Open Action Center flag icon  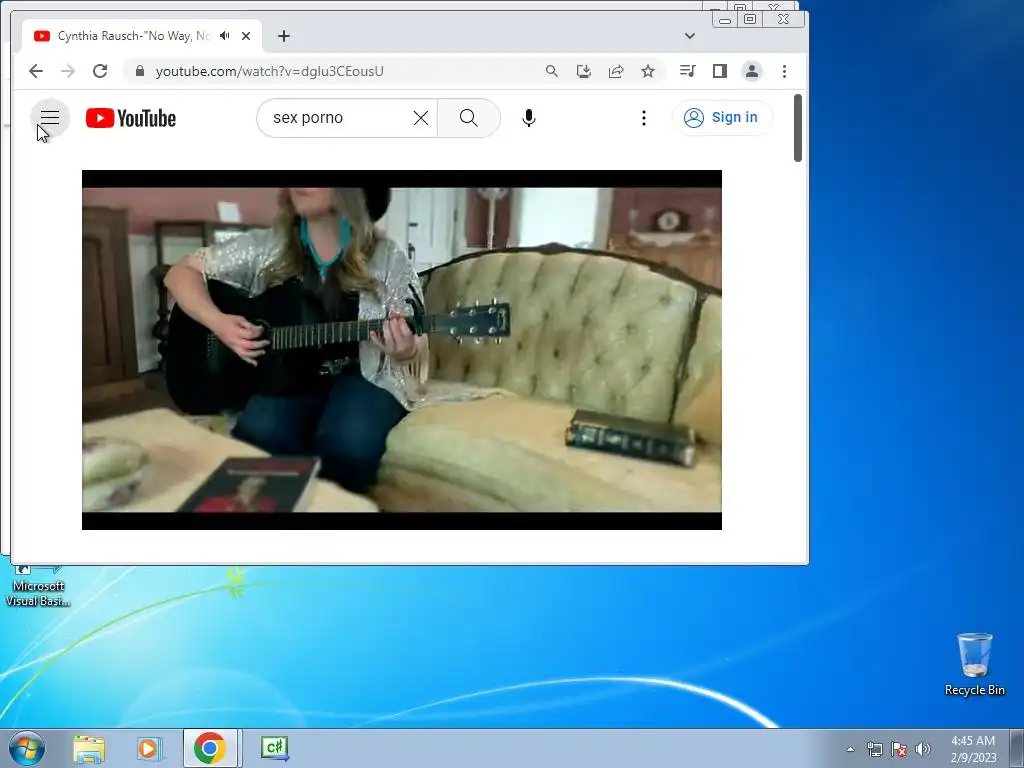pos(899,749)
